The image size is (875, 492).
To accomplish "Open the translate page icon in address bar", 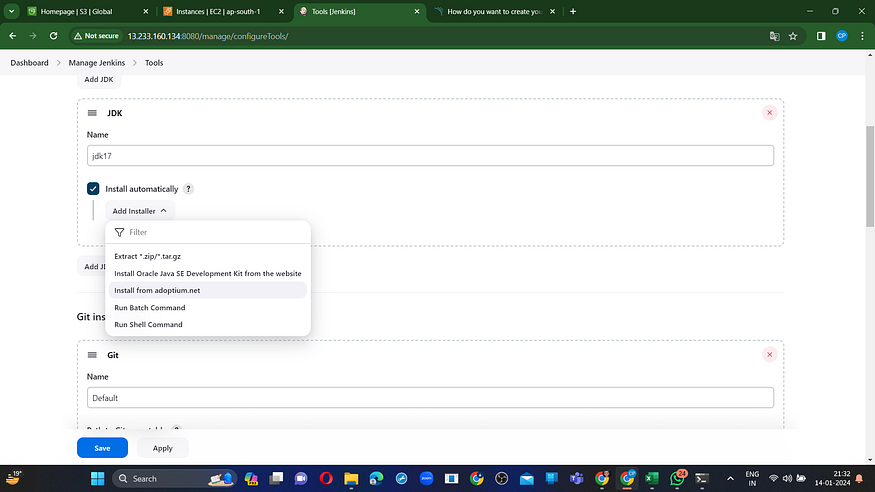I will pyautogui.click(x=775, y=36).
